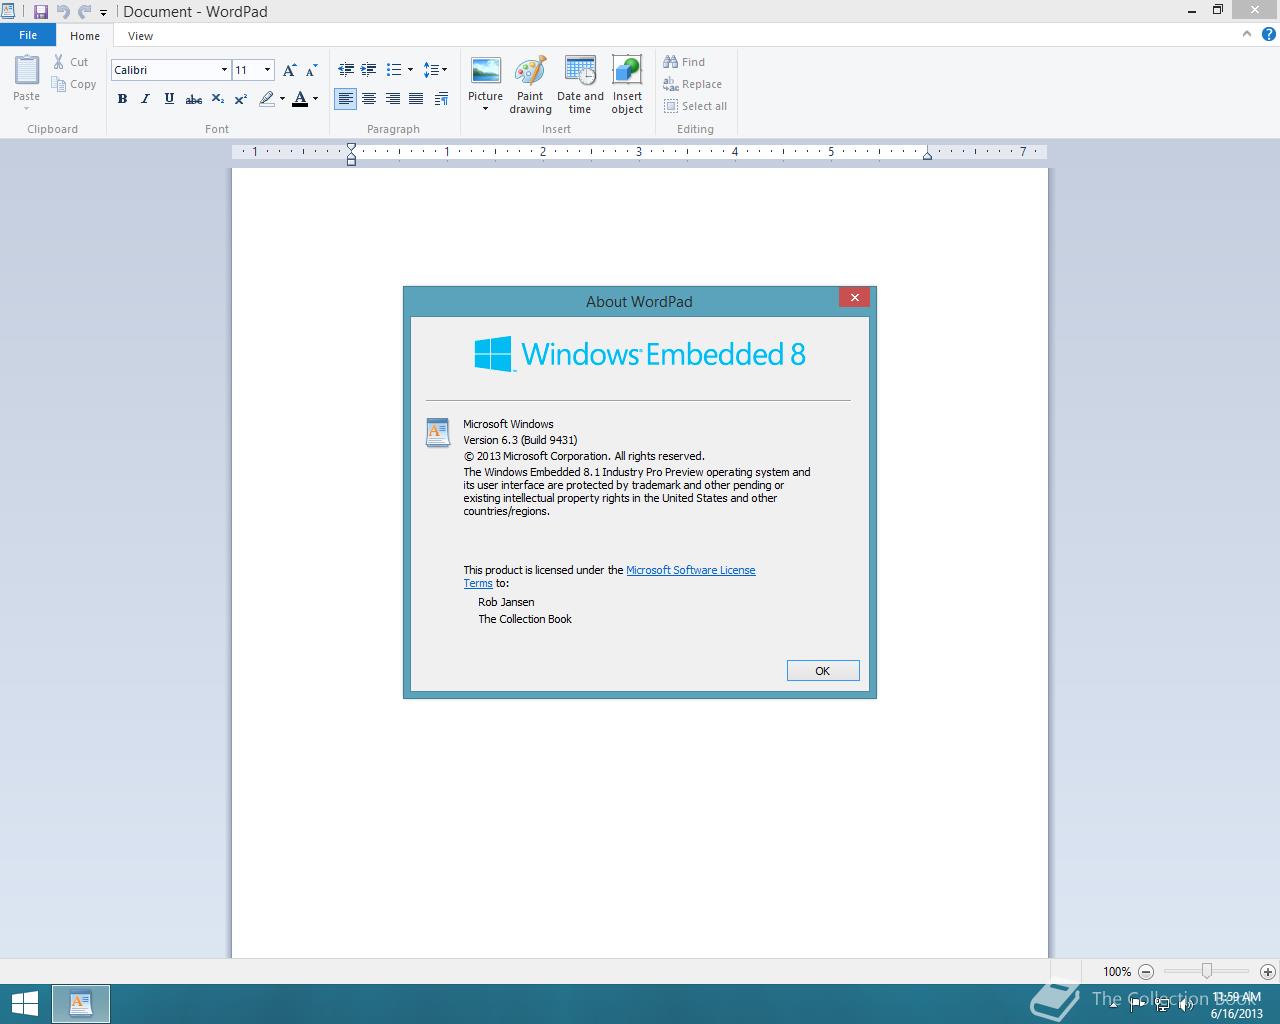Click the font color A swatch

tap(300, 99)
